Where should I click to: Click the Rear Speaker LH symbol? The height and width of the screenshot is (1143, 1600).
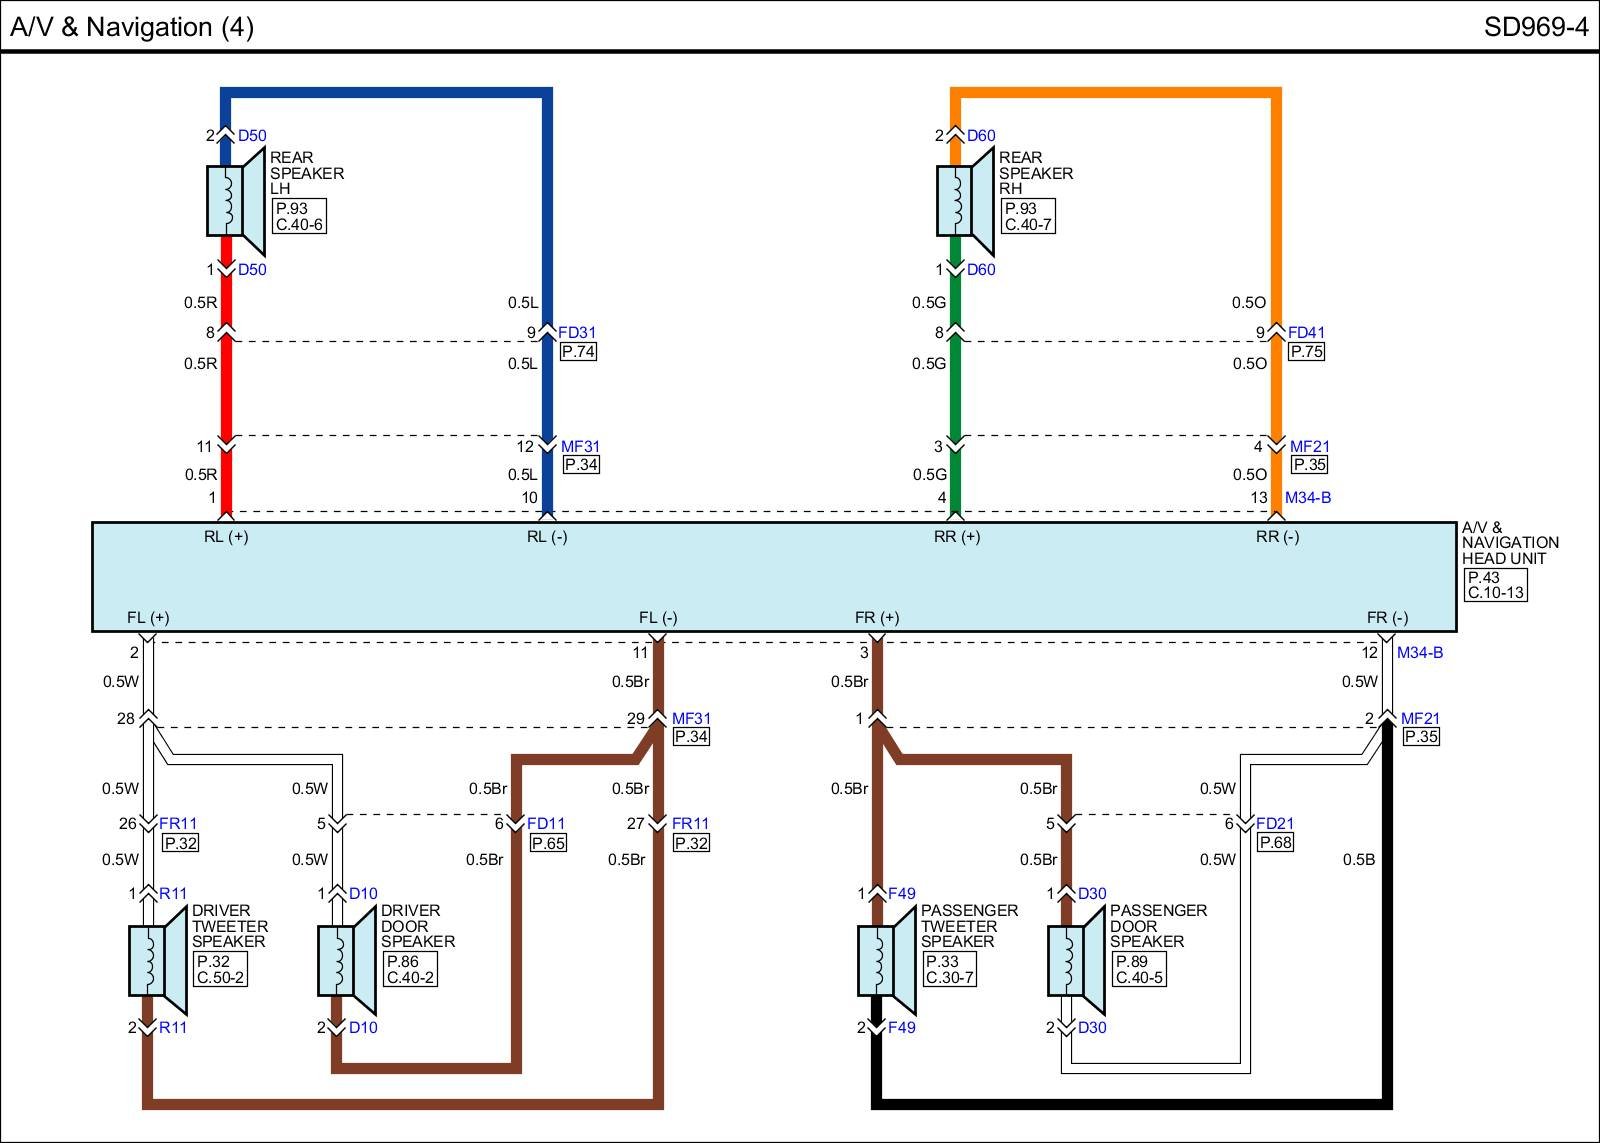pyautogui.click(x=236, y=201)
